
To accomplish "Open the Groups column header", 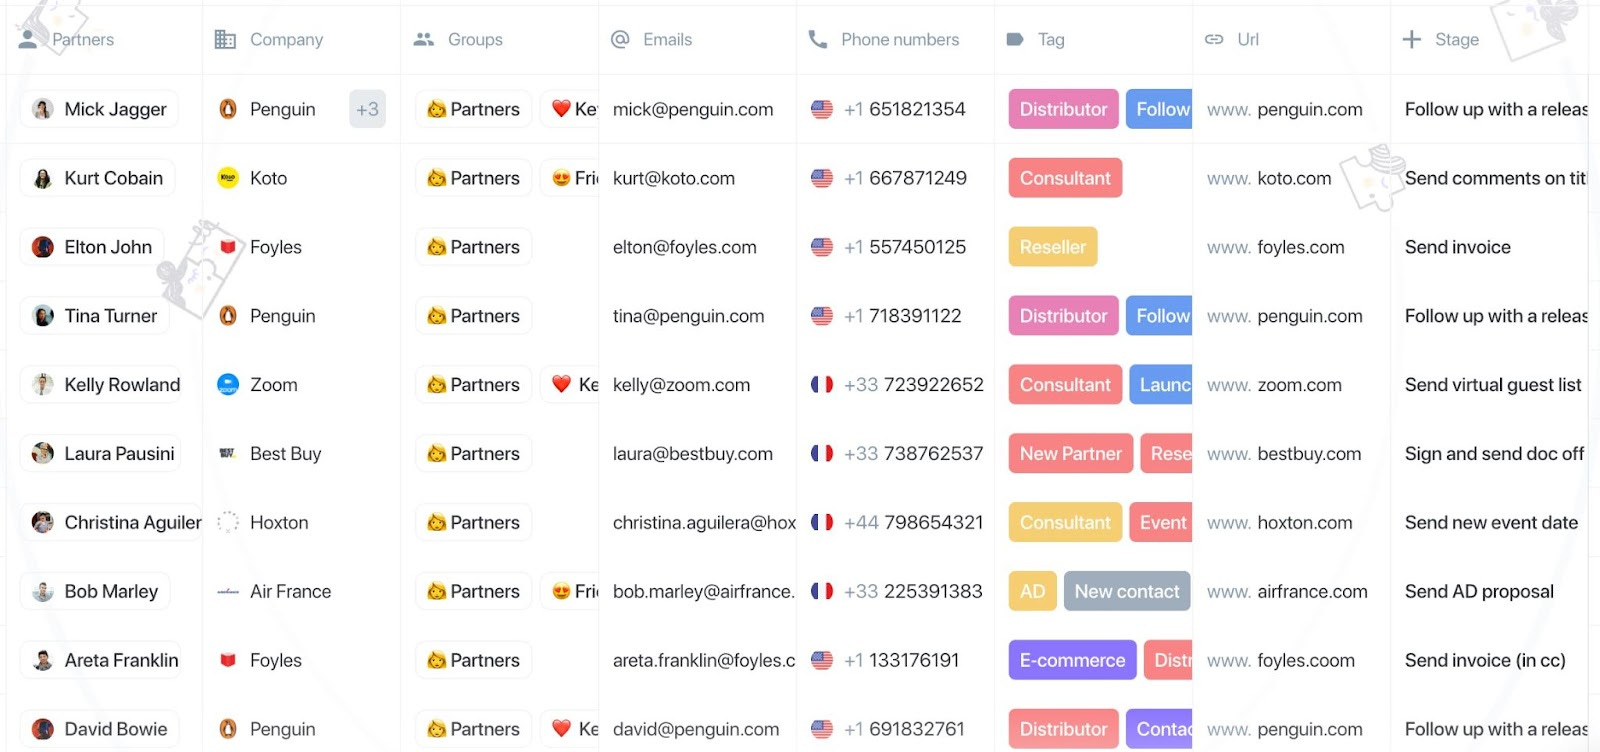I will [x=475, y=40].
